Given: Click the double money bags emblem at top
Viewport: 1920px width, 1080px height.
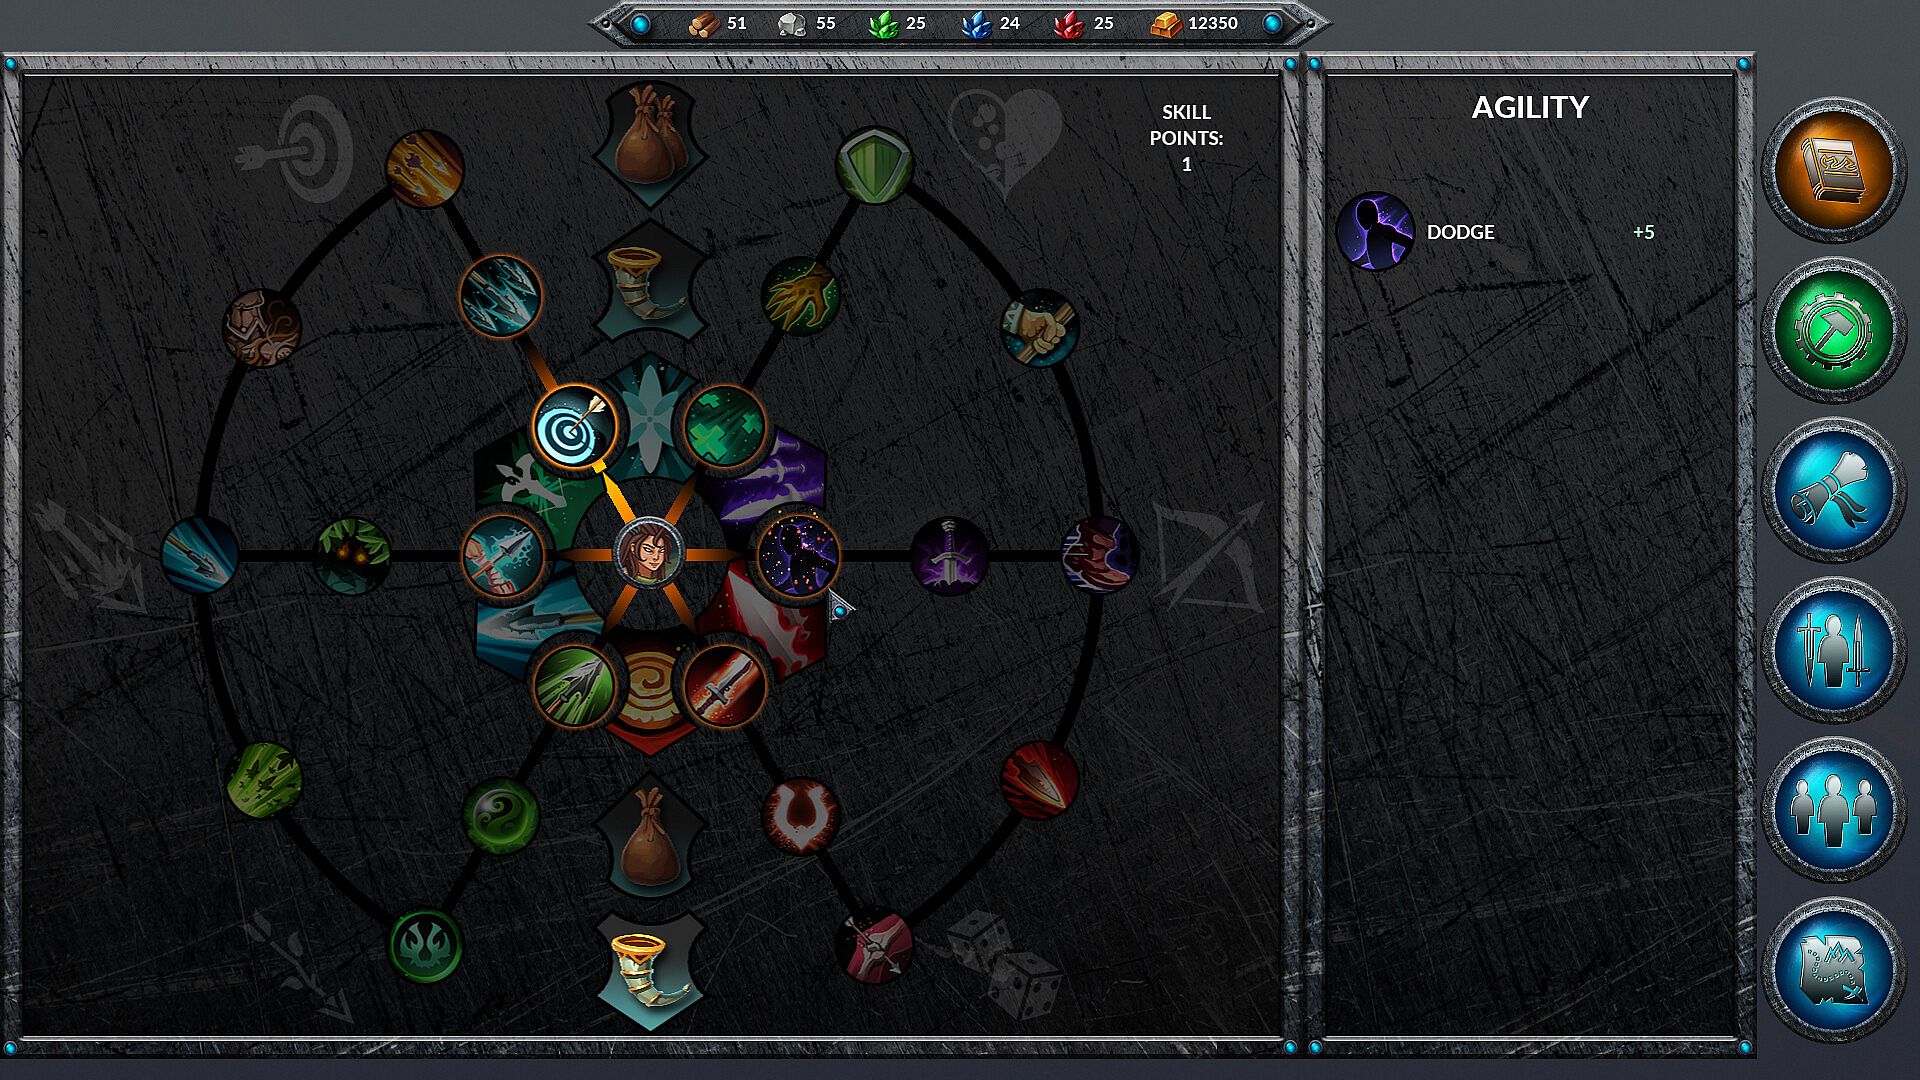Looking at the screenshot, I should (650, 140).
